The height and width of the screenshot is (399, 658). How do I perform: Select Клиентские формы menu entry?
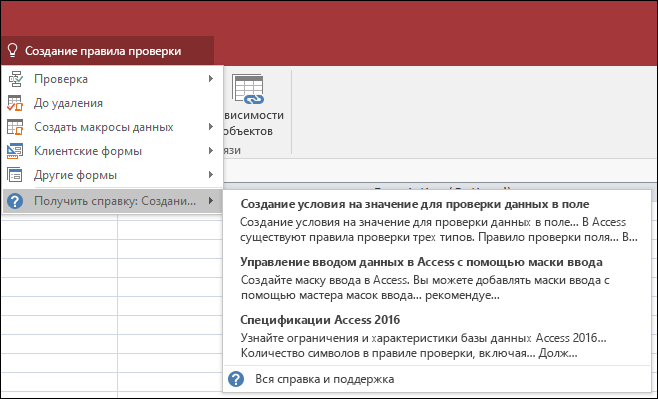click(112, 151)
